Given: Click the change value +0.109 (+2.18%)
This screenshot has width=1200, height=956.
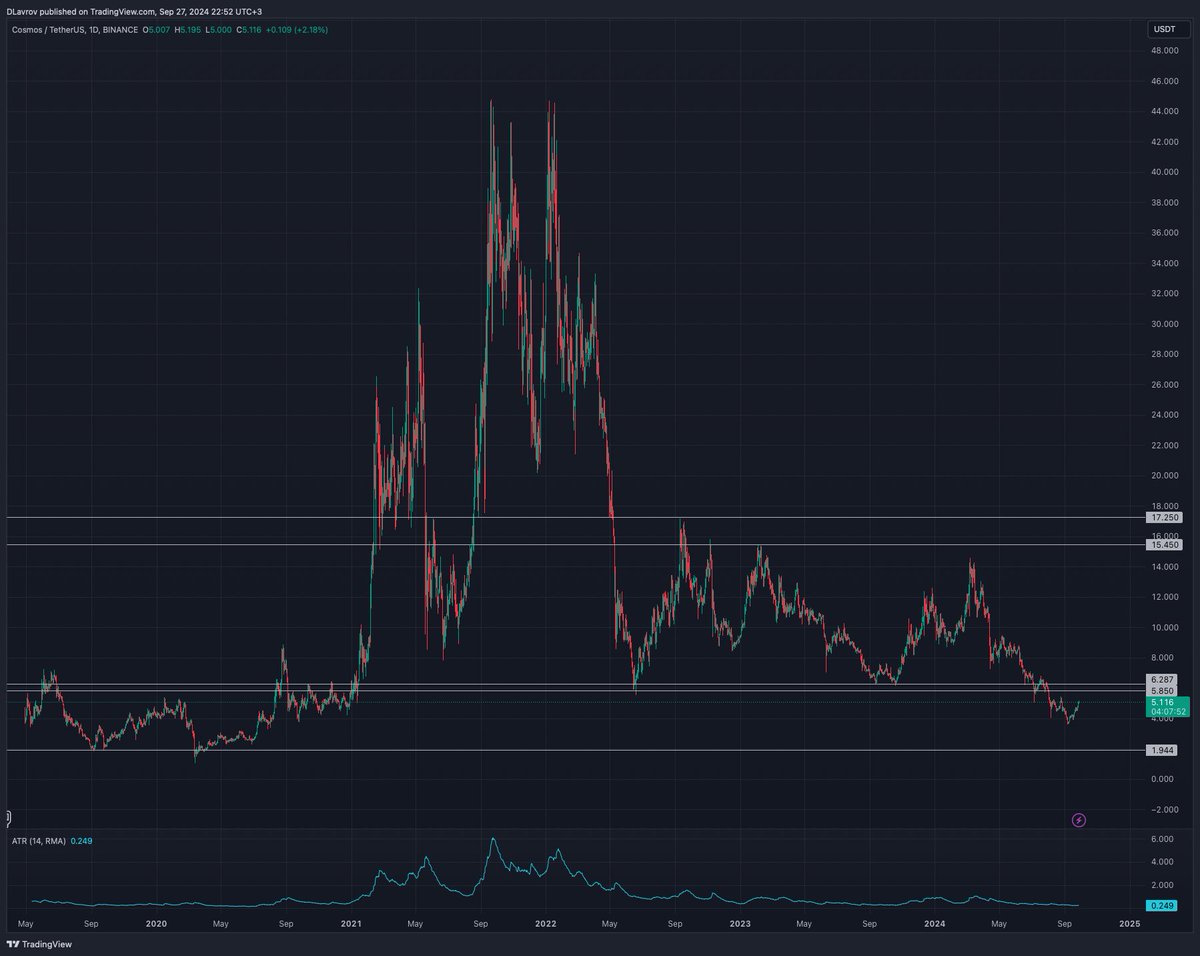Looking at the screenshot, I should click(x=298, y=30).
